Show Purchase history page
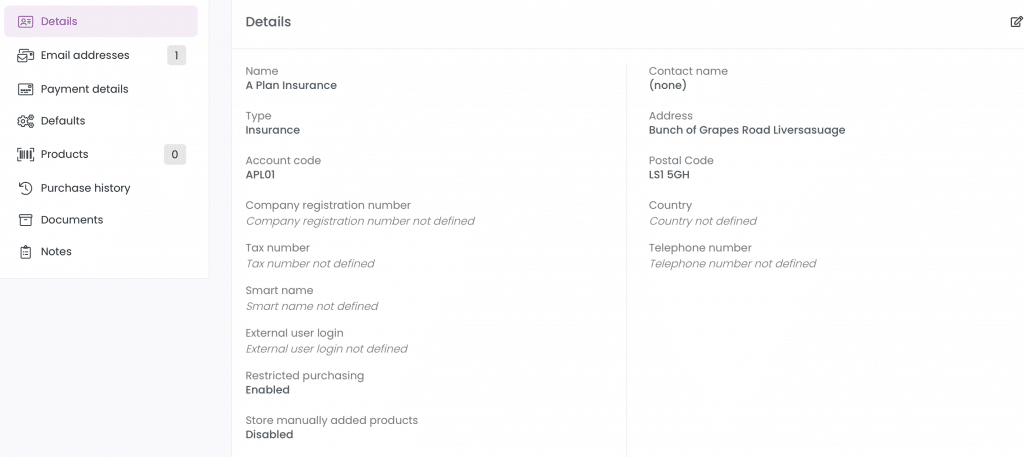 point(101,188)
